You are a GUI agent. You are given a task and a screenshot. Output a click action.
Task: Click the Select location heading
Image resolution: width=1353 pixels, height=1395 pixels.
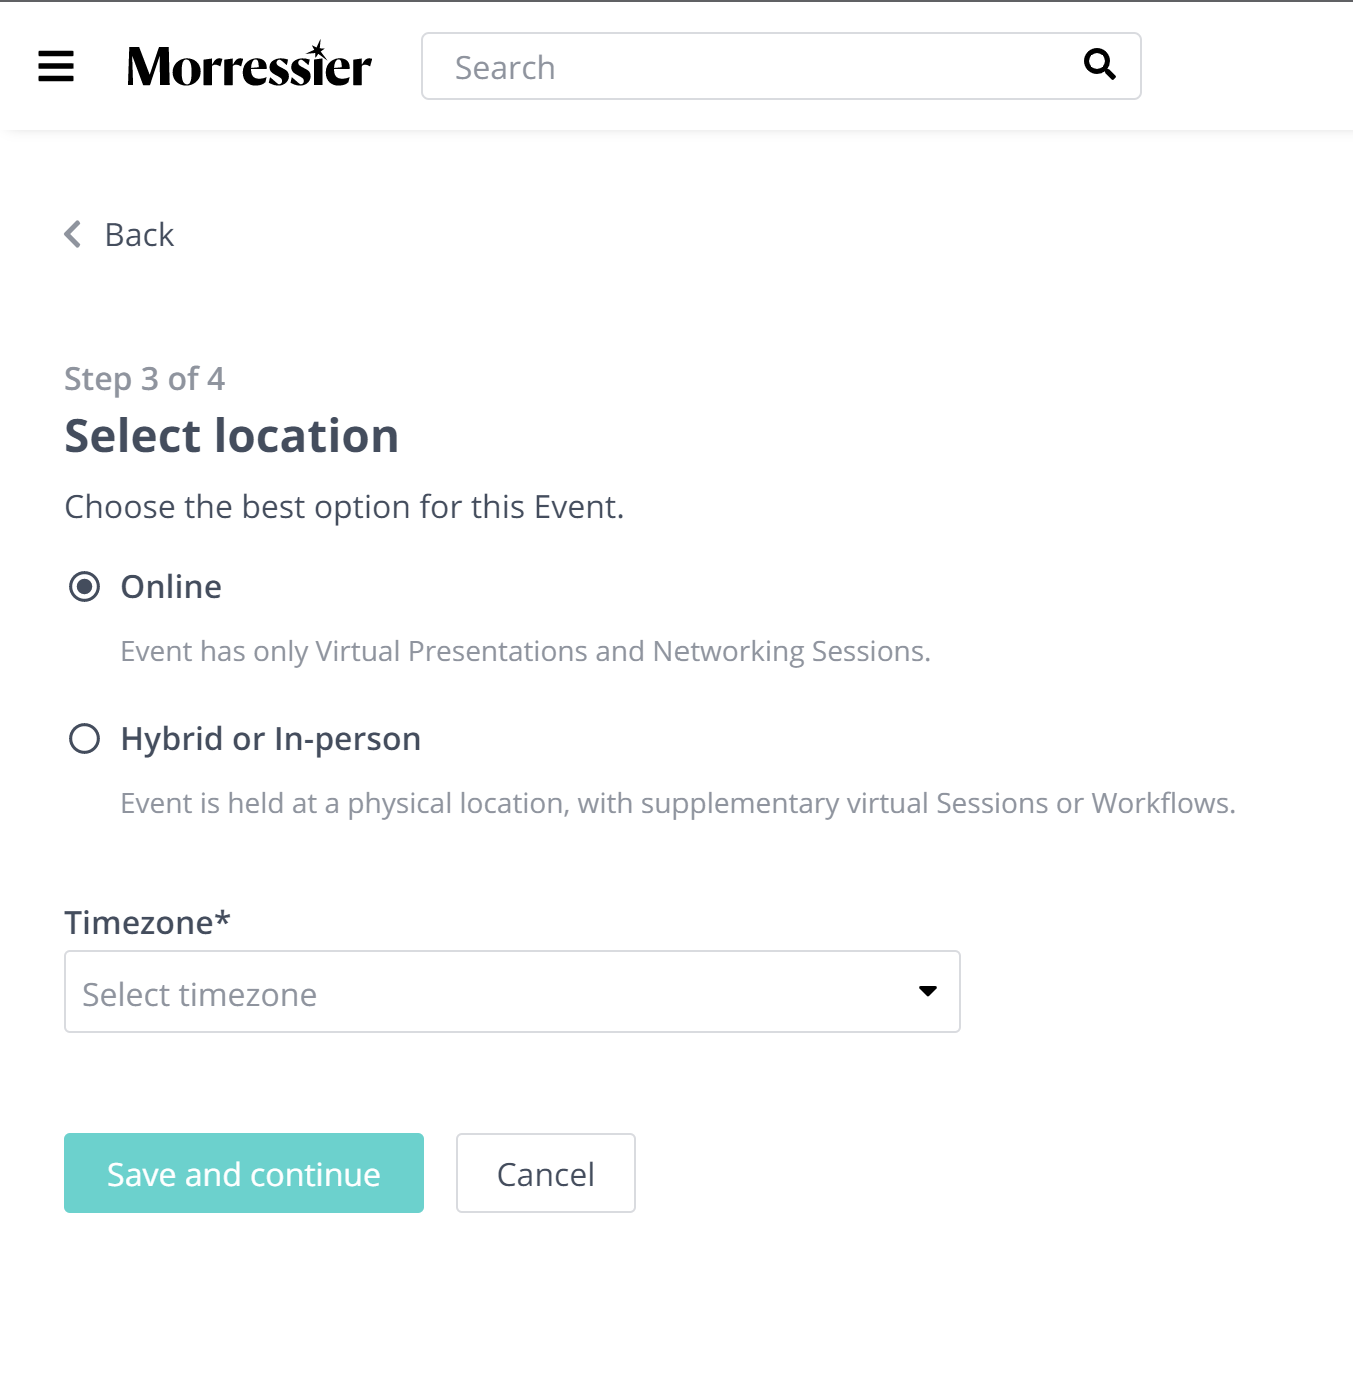[232, 436]
